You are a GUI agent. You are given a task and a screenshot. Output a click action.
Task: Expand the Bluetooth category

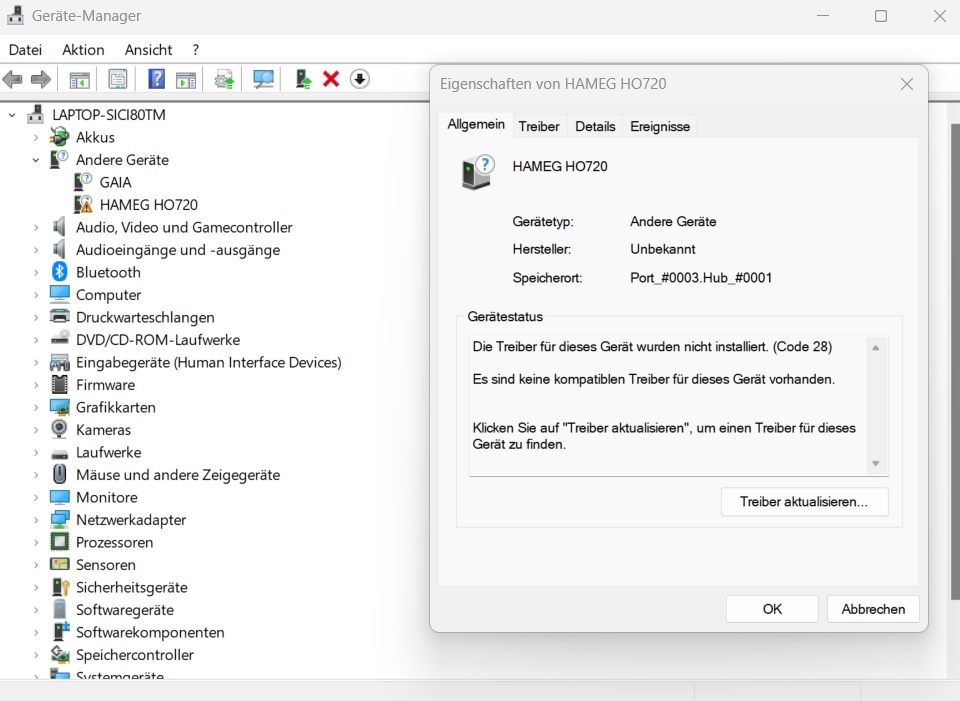click(x=36, y=272)
